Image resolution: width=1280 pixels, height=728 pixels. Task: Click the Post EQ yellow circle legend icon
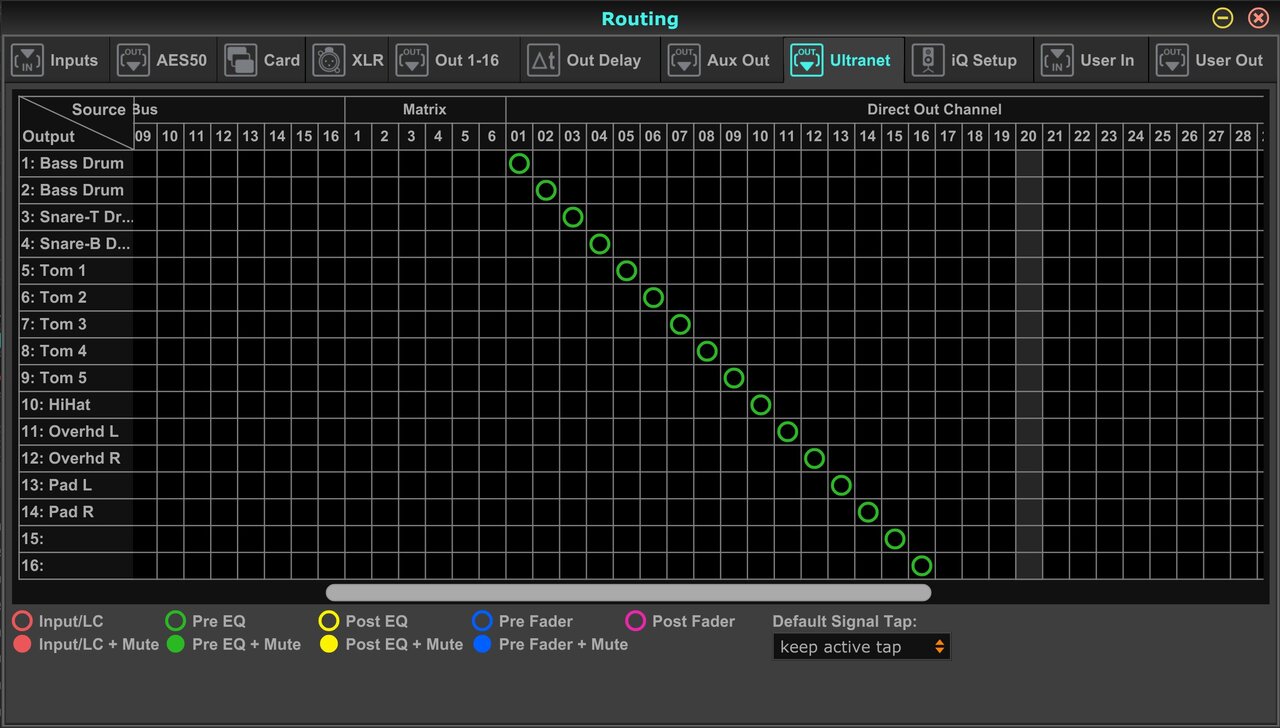329,621
